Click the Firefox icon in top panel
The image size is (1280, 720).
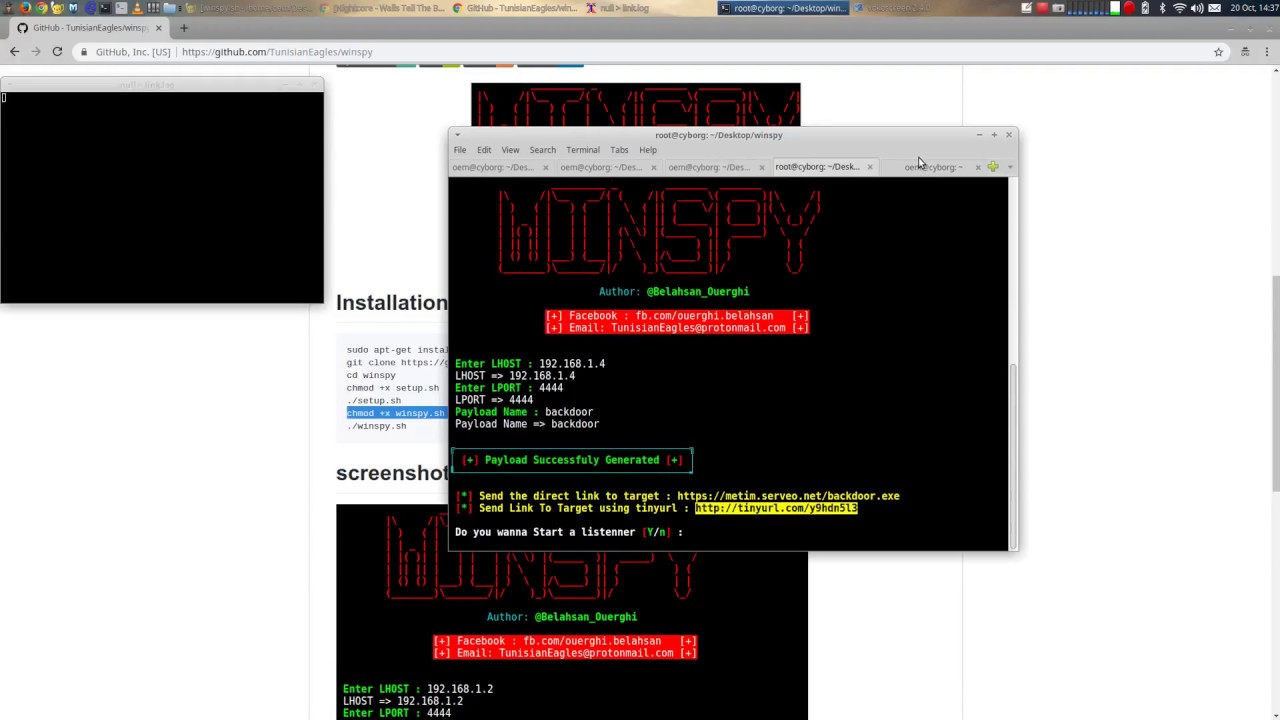coord(25,8)
